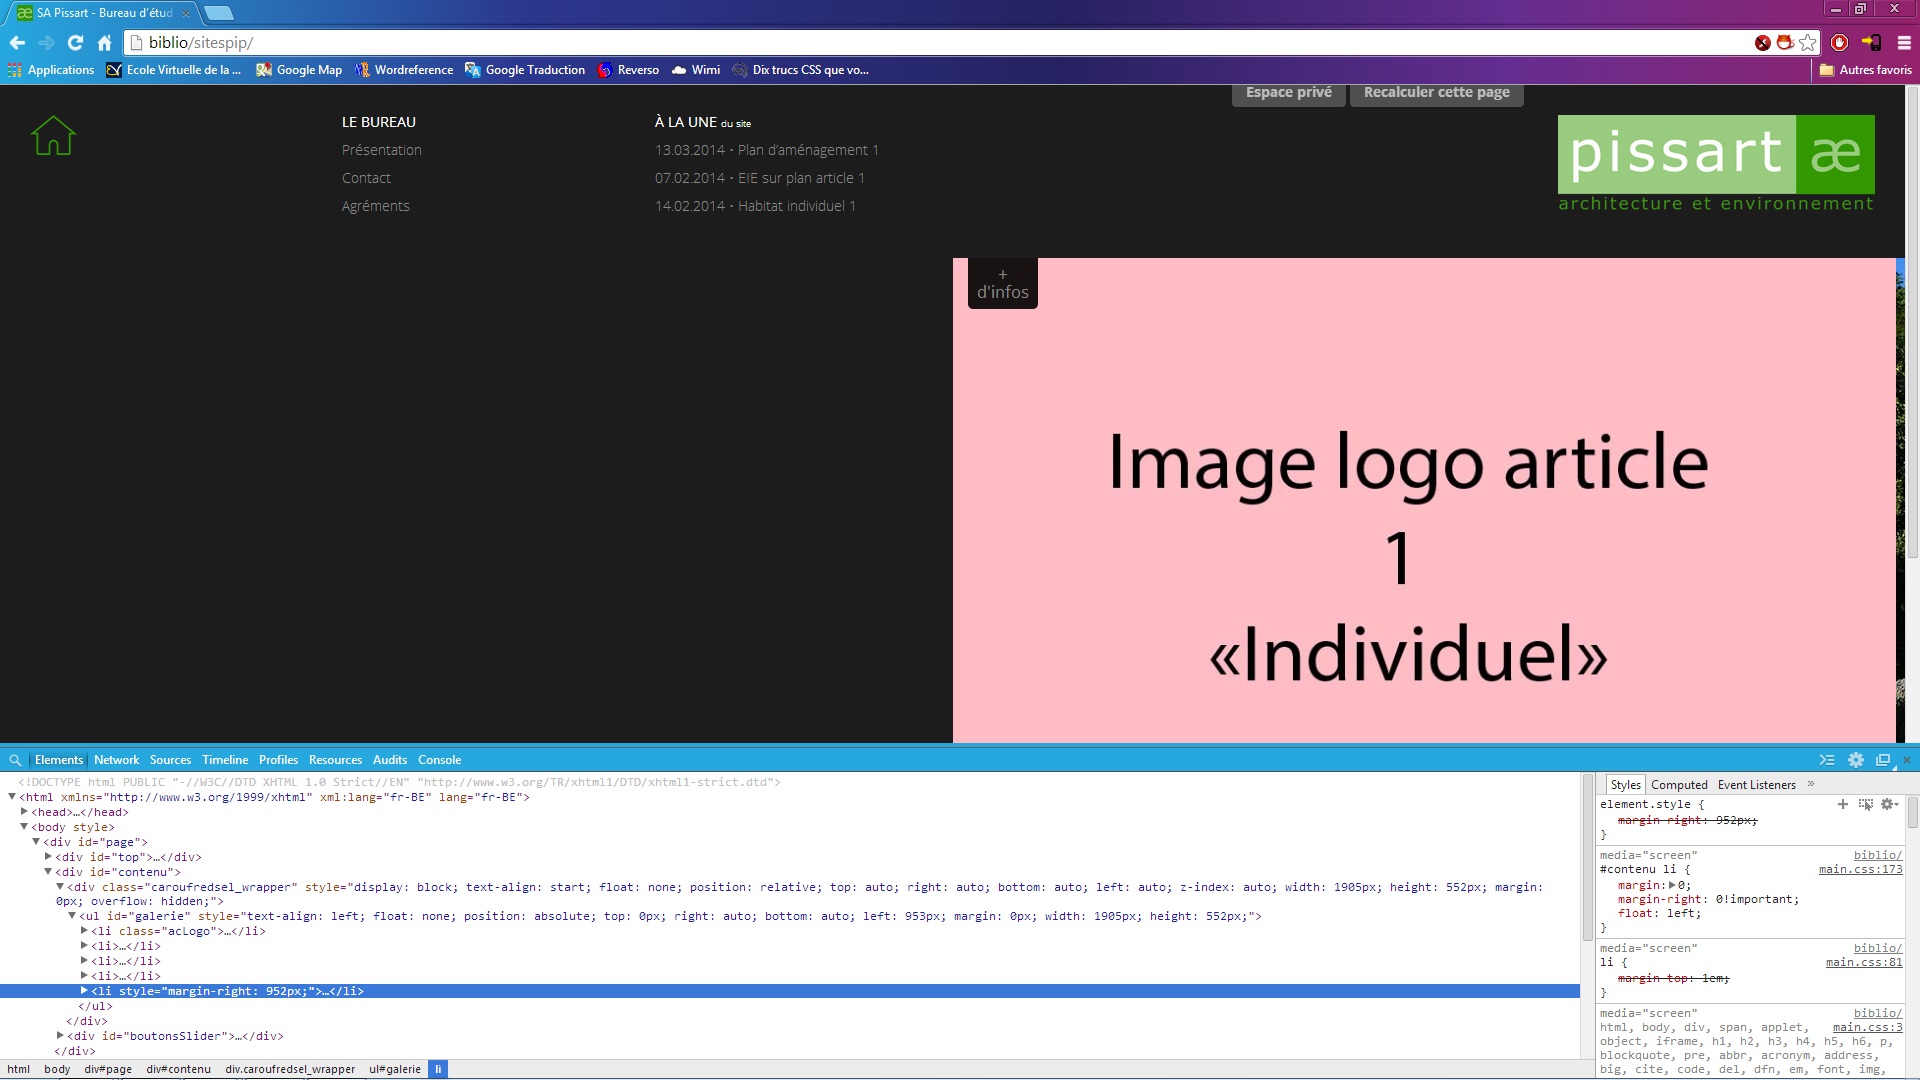Switch to the Network tab in DevTools

[116, 760]
